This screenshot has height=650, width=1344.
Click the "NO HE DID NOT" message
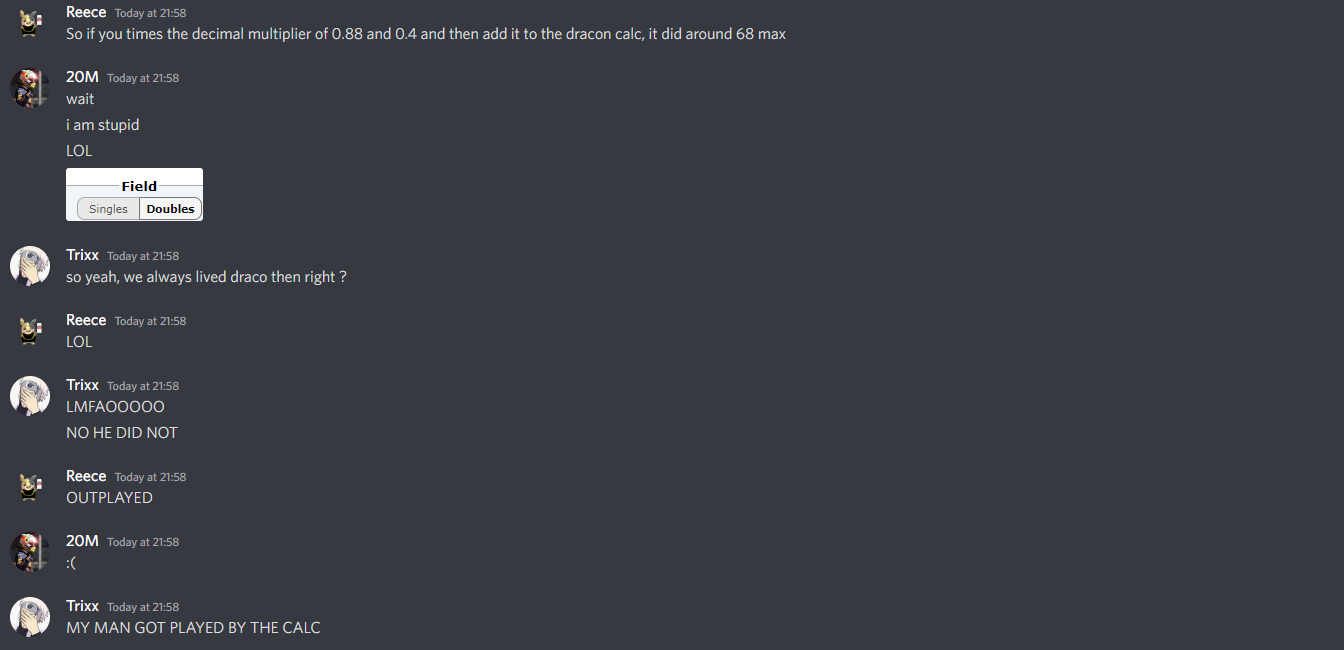(122, 433)
